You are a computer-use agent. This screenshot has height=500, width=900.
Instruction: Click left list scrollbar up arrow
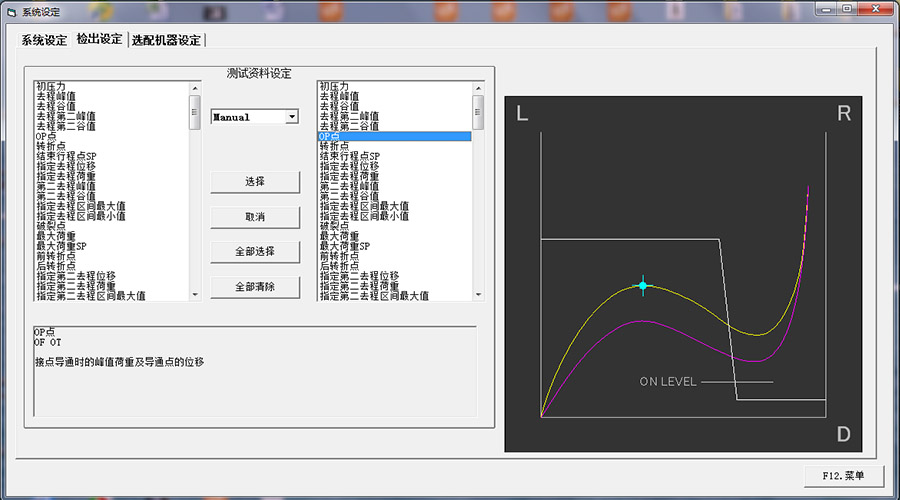click(x=195, y=88)
